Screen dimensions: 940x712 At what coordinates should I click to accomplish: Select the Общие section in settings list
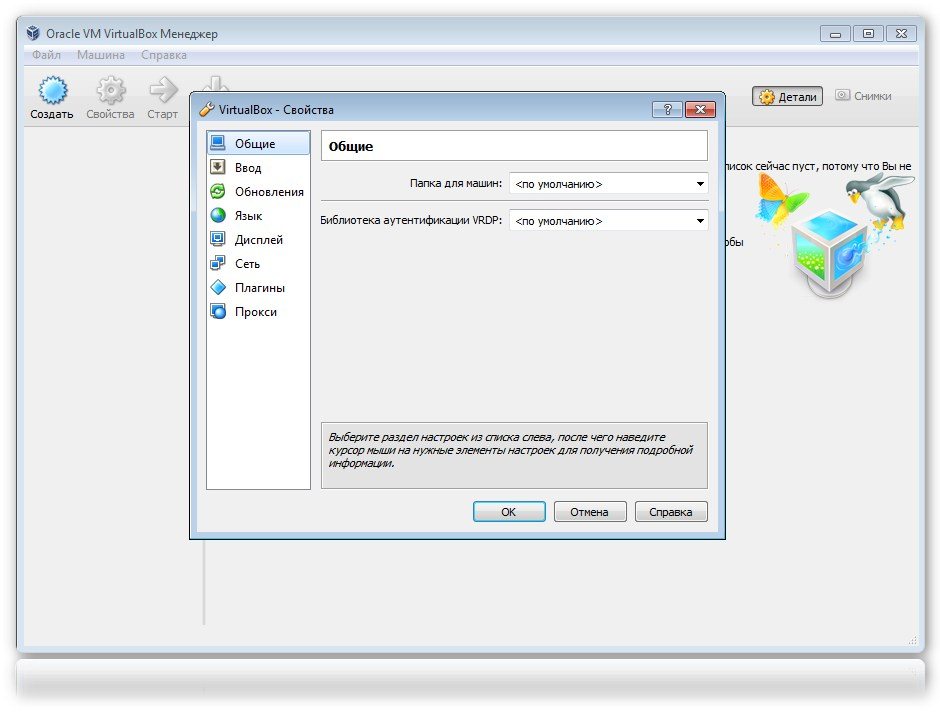(x=254, y=144)
